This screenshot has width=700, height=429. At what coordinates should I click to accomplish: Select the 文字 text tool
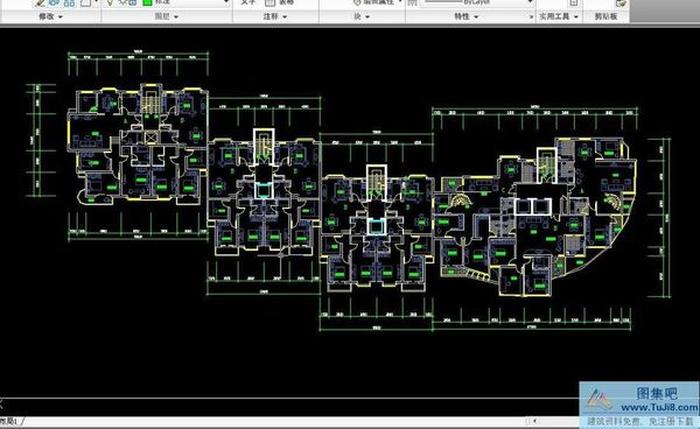[250, 3]
